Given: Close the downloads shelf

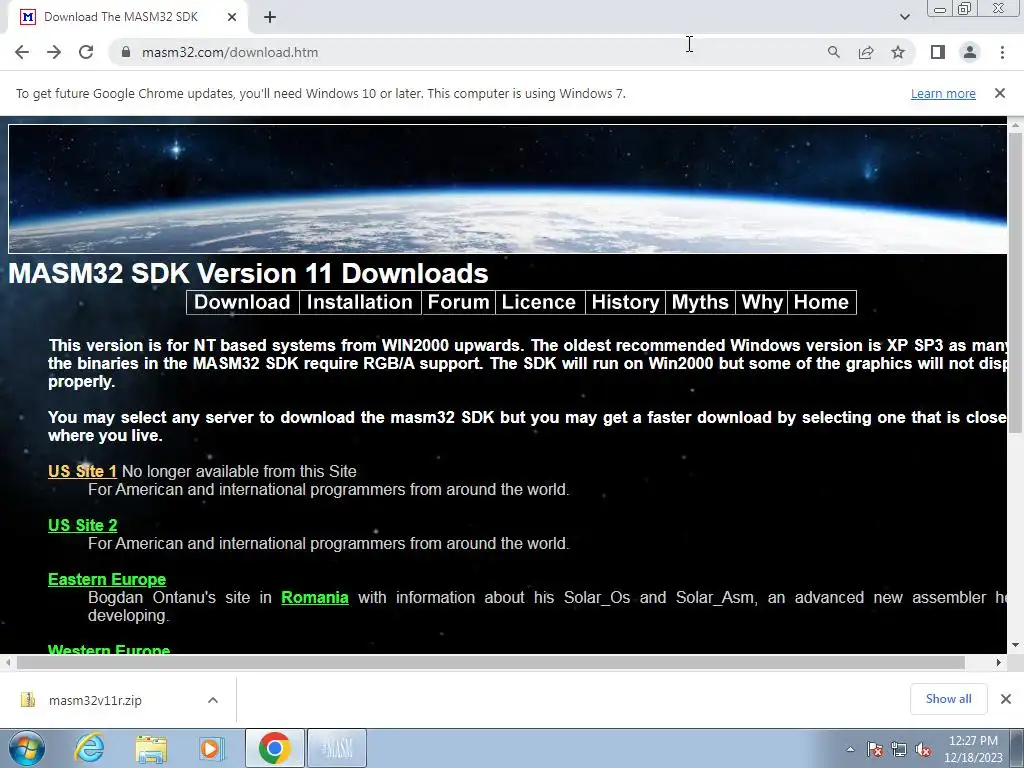Looking at the screenshot, I should click(x=1006, y=699).
